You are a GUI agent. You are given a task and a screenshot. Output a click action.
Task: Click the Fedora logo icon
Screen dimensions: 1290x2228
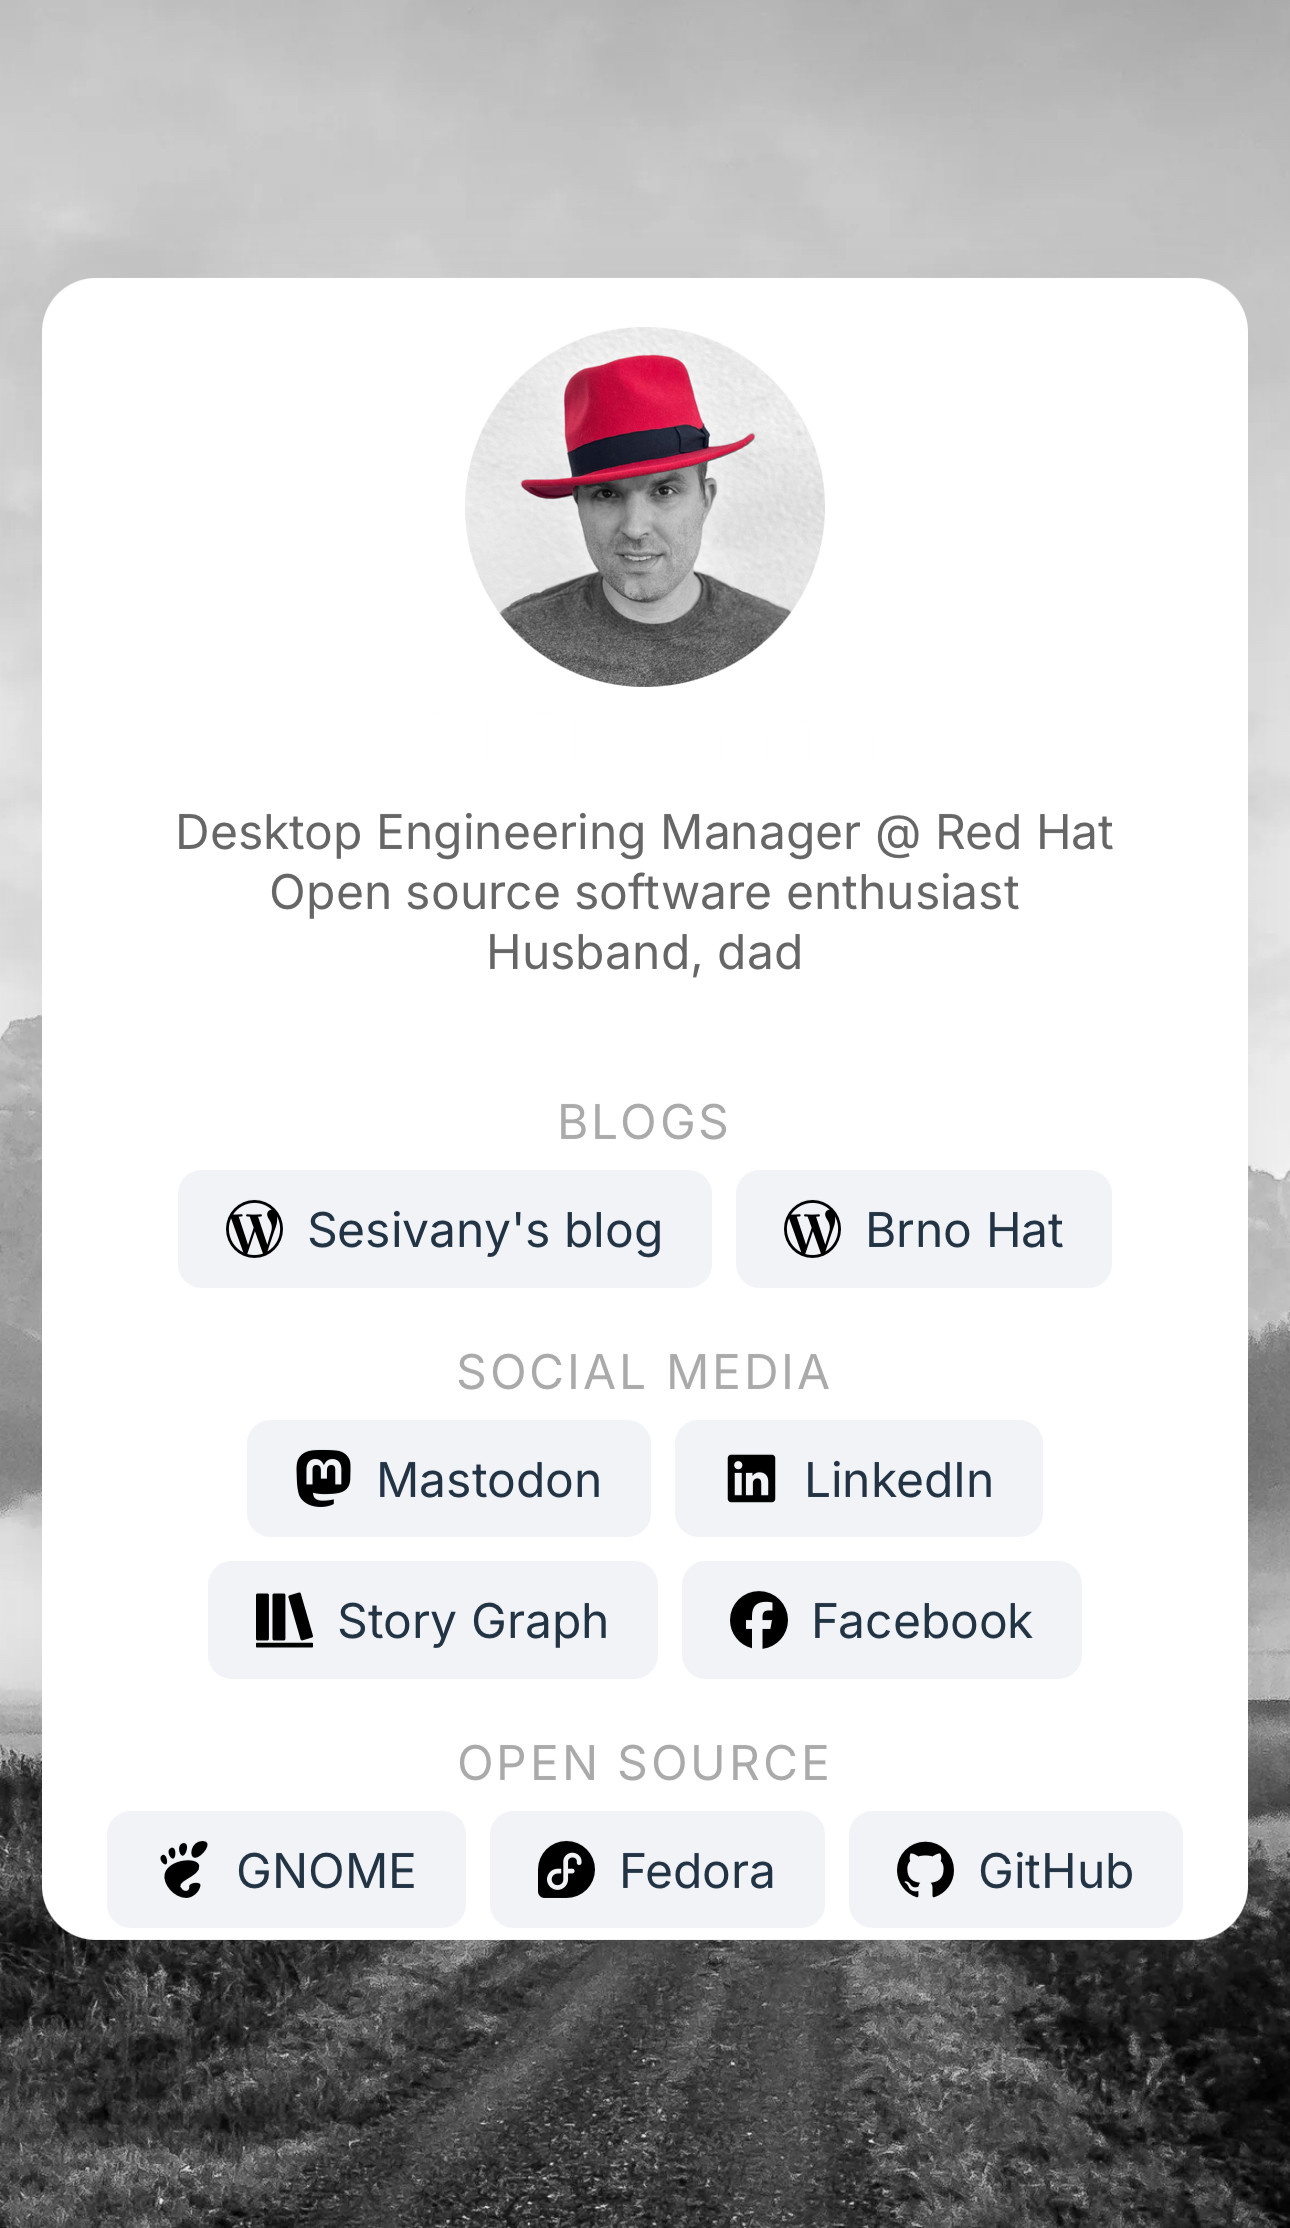coord(566,1869)
